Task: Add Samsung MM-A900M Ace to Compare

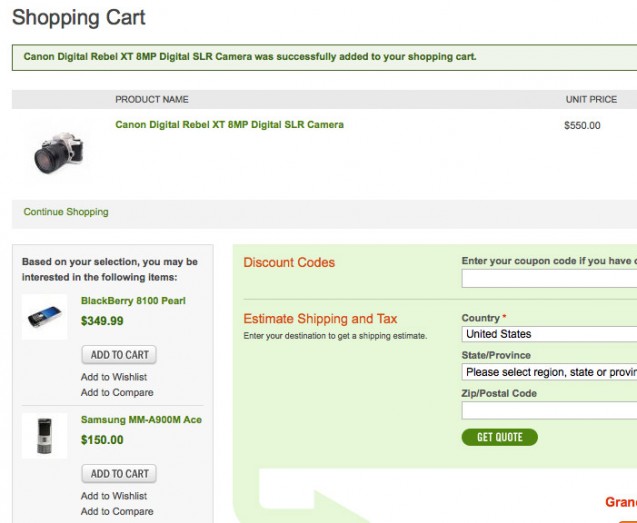Action: (x=117, y=512)
